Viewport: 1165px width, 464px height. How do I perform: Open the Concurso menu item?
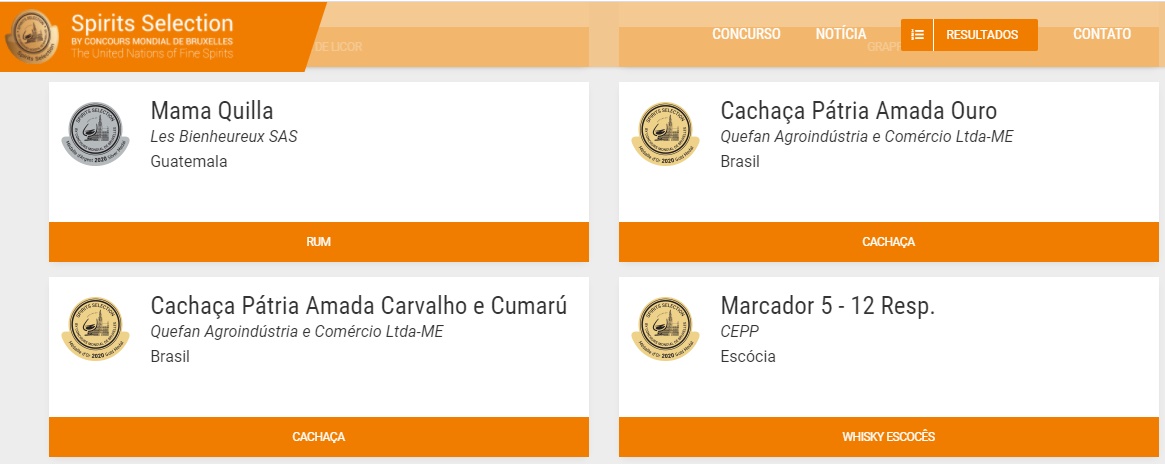coord(746,34)
